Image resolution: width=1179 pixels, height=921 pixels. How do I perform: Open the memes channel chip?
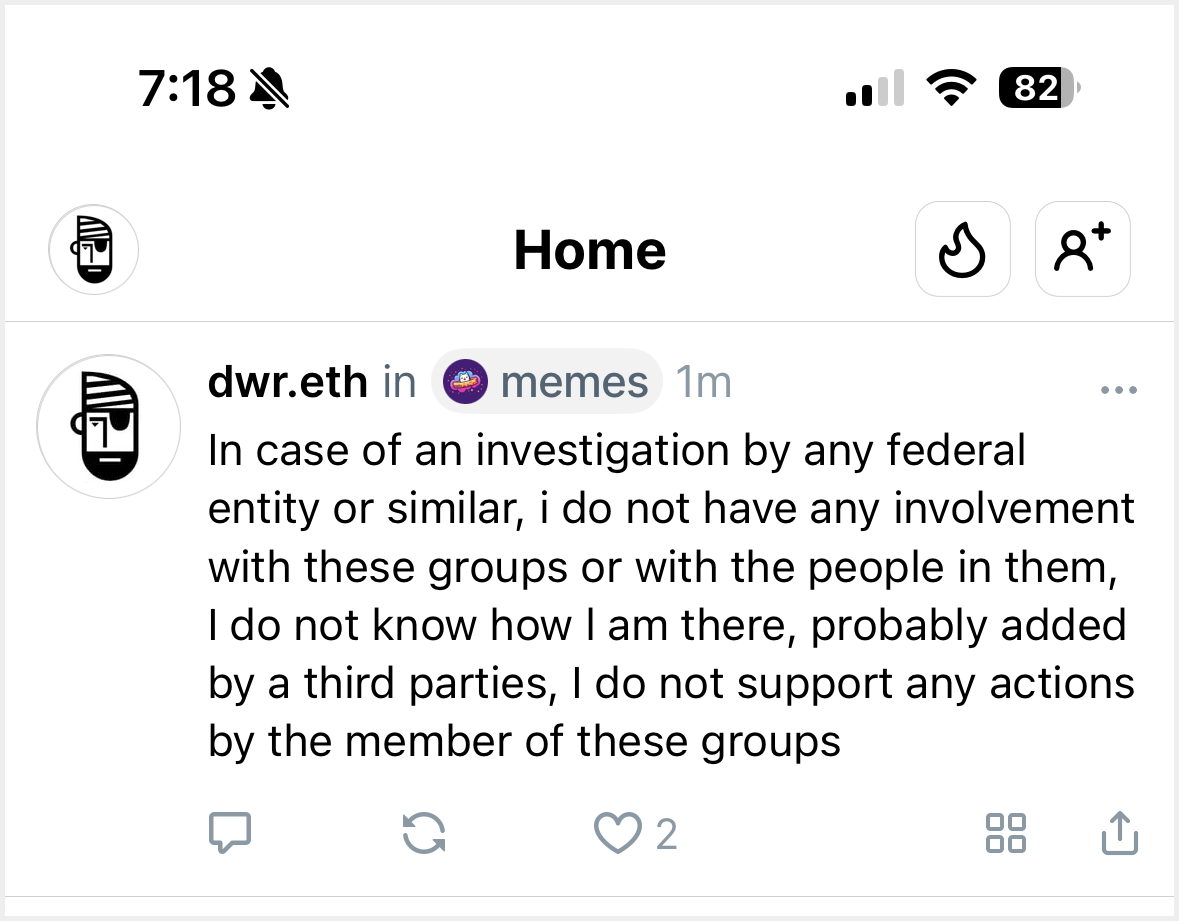[x=547, y=382]
